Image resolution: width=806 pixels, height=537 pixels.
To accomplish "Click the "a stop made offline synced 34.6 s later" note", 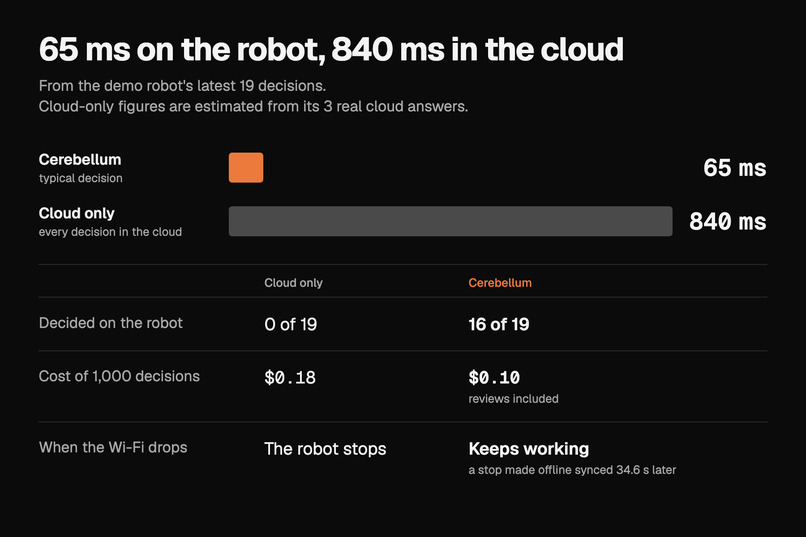I will (572, 470).
